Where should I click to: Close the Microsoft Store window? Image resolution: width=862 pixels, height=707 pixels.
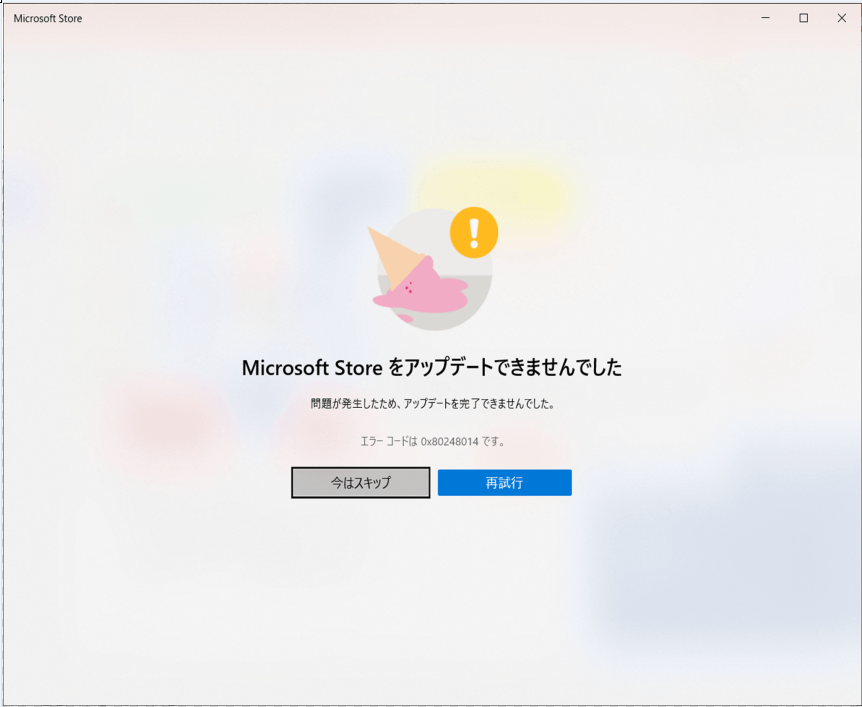(842, 18)
